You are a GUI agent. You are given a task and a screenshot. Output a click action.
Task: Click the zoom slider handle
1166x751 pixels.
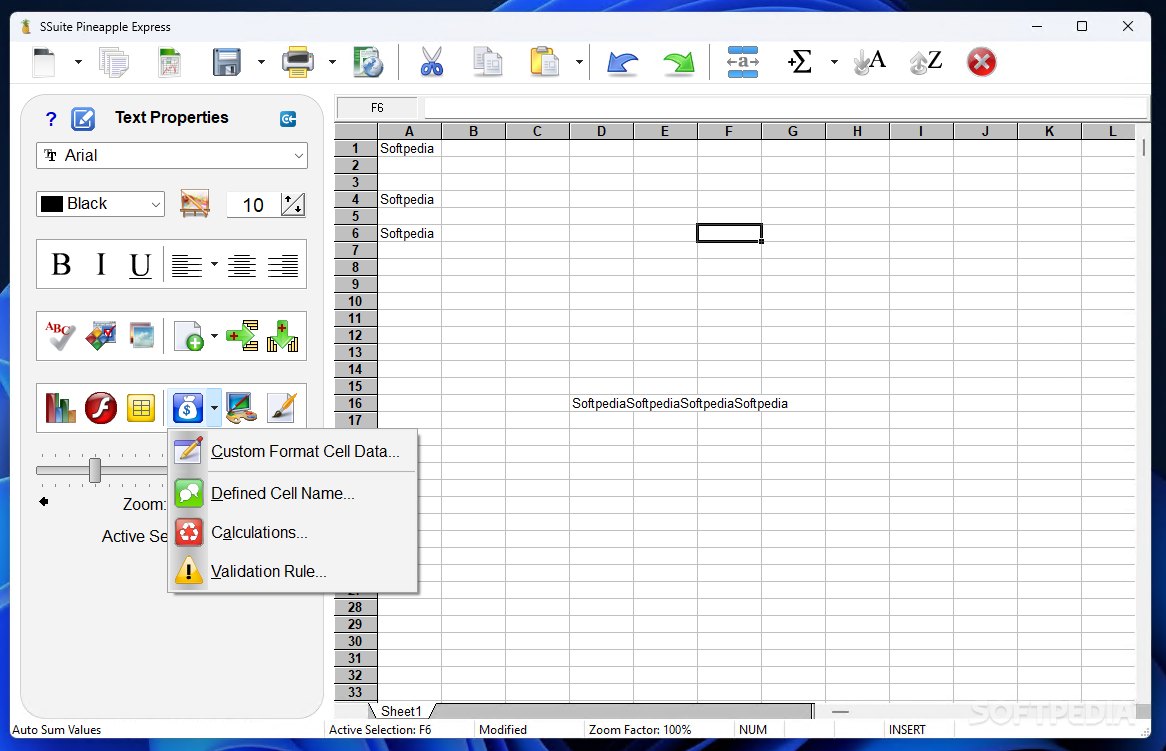coord(95,470)
